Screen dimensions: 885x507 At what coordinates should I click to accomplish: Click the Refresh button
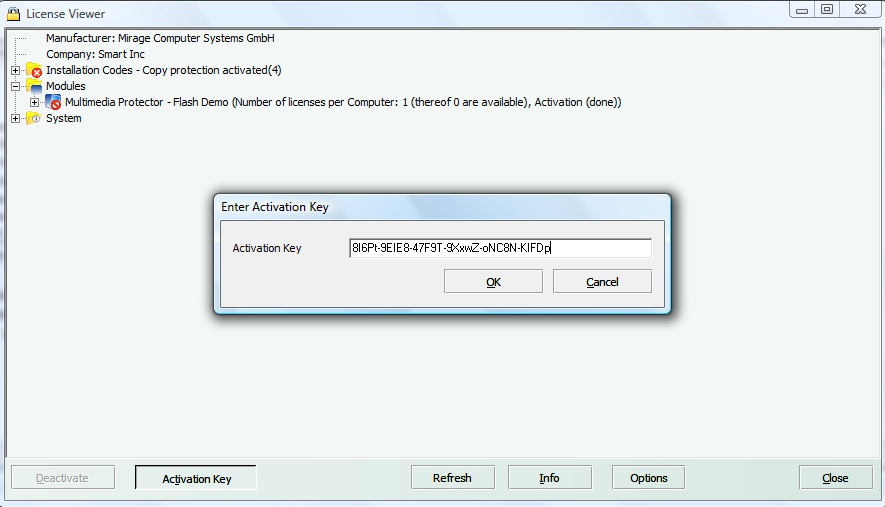[452, 478]
